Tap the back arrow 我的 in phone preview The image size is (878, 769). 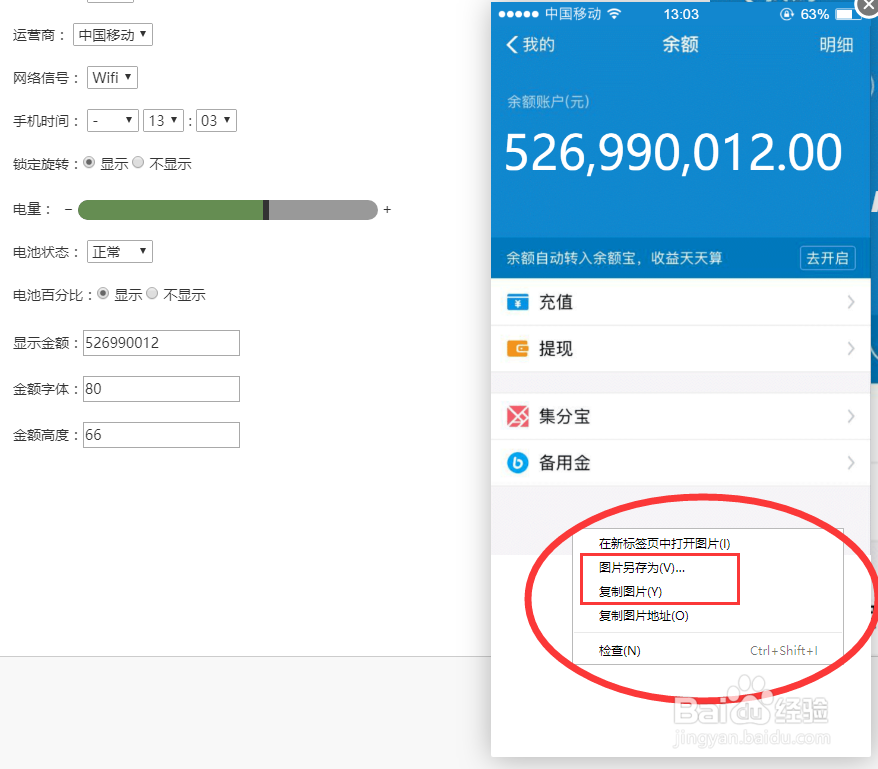tap(530, 44)
